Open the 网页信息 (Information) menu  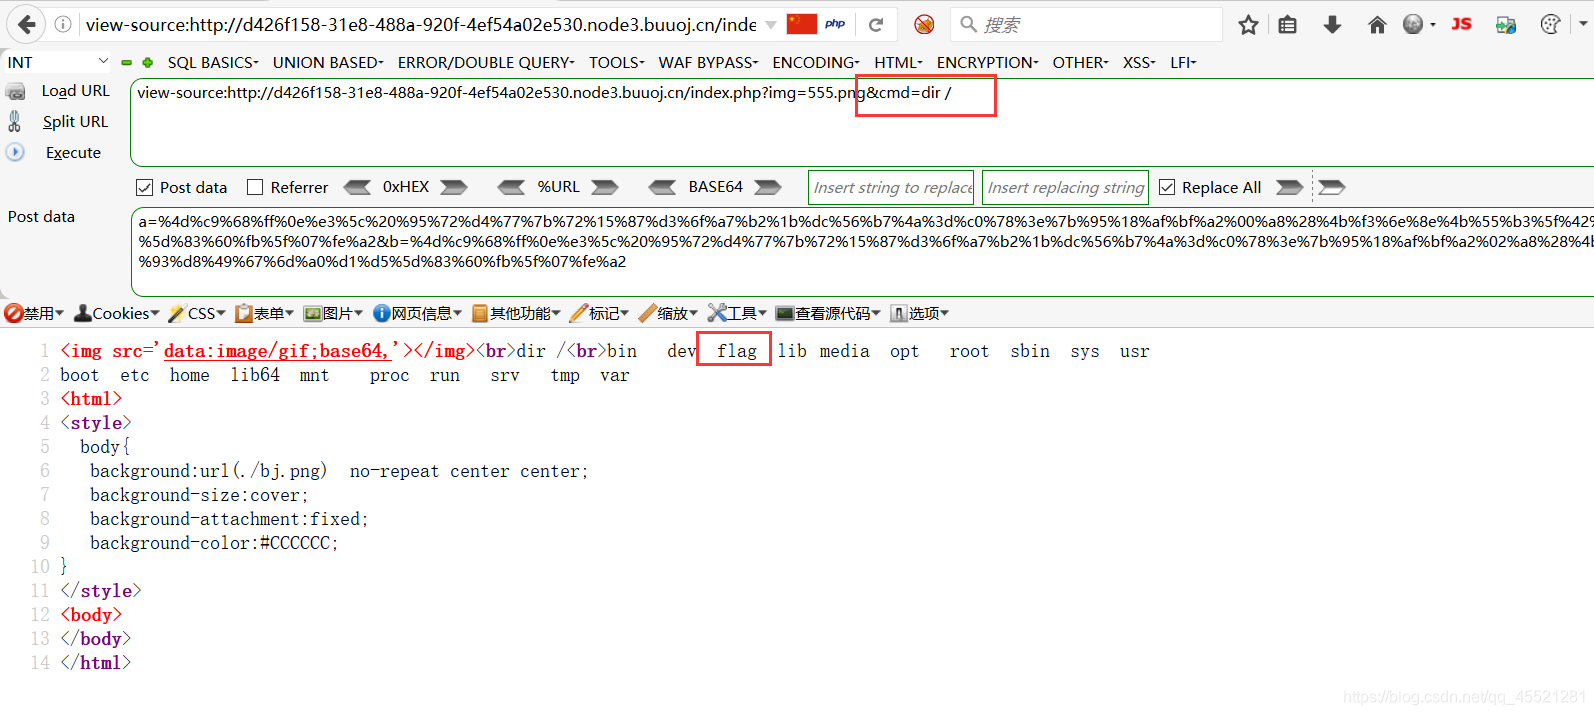click(x=417, y=313)
